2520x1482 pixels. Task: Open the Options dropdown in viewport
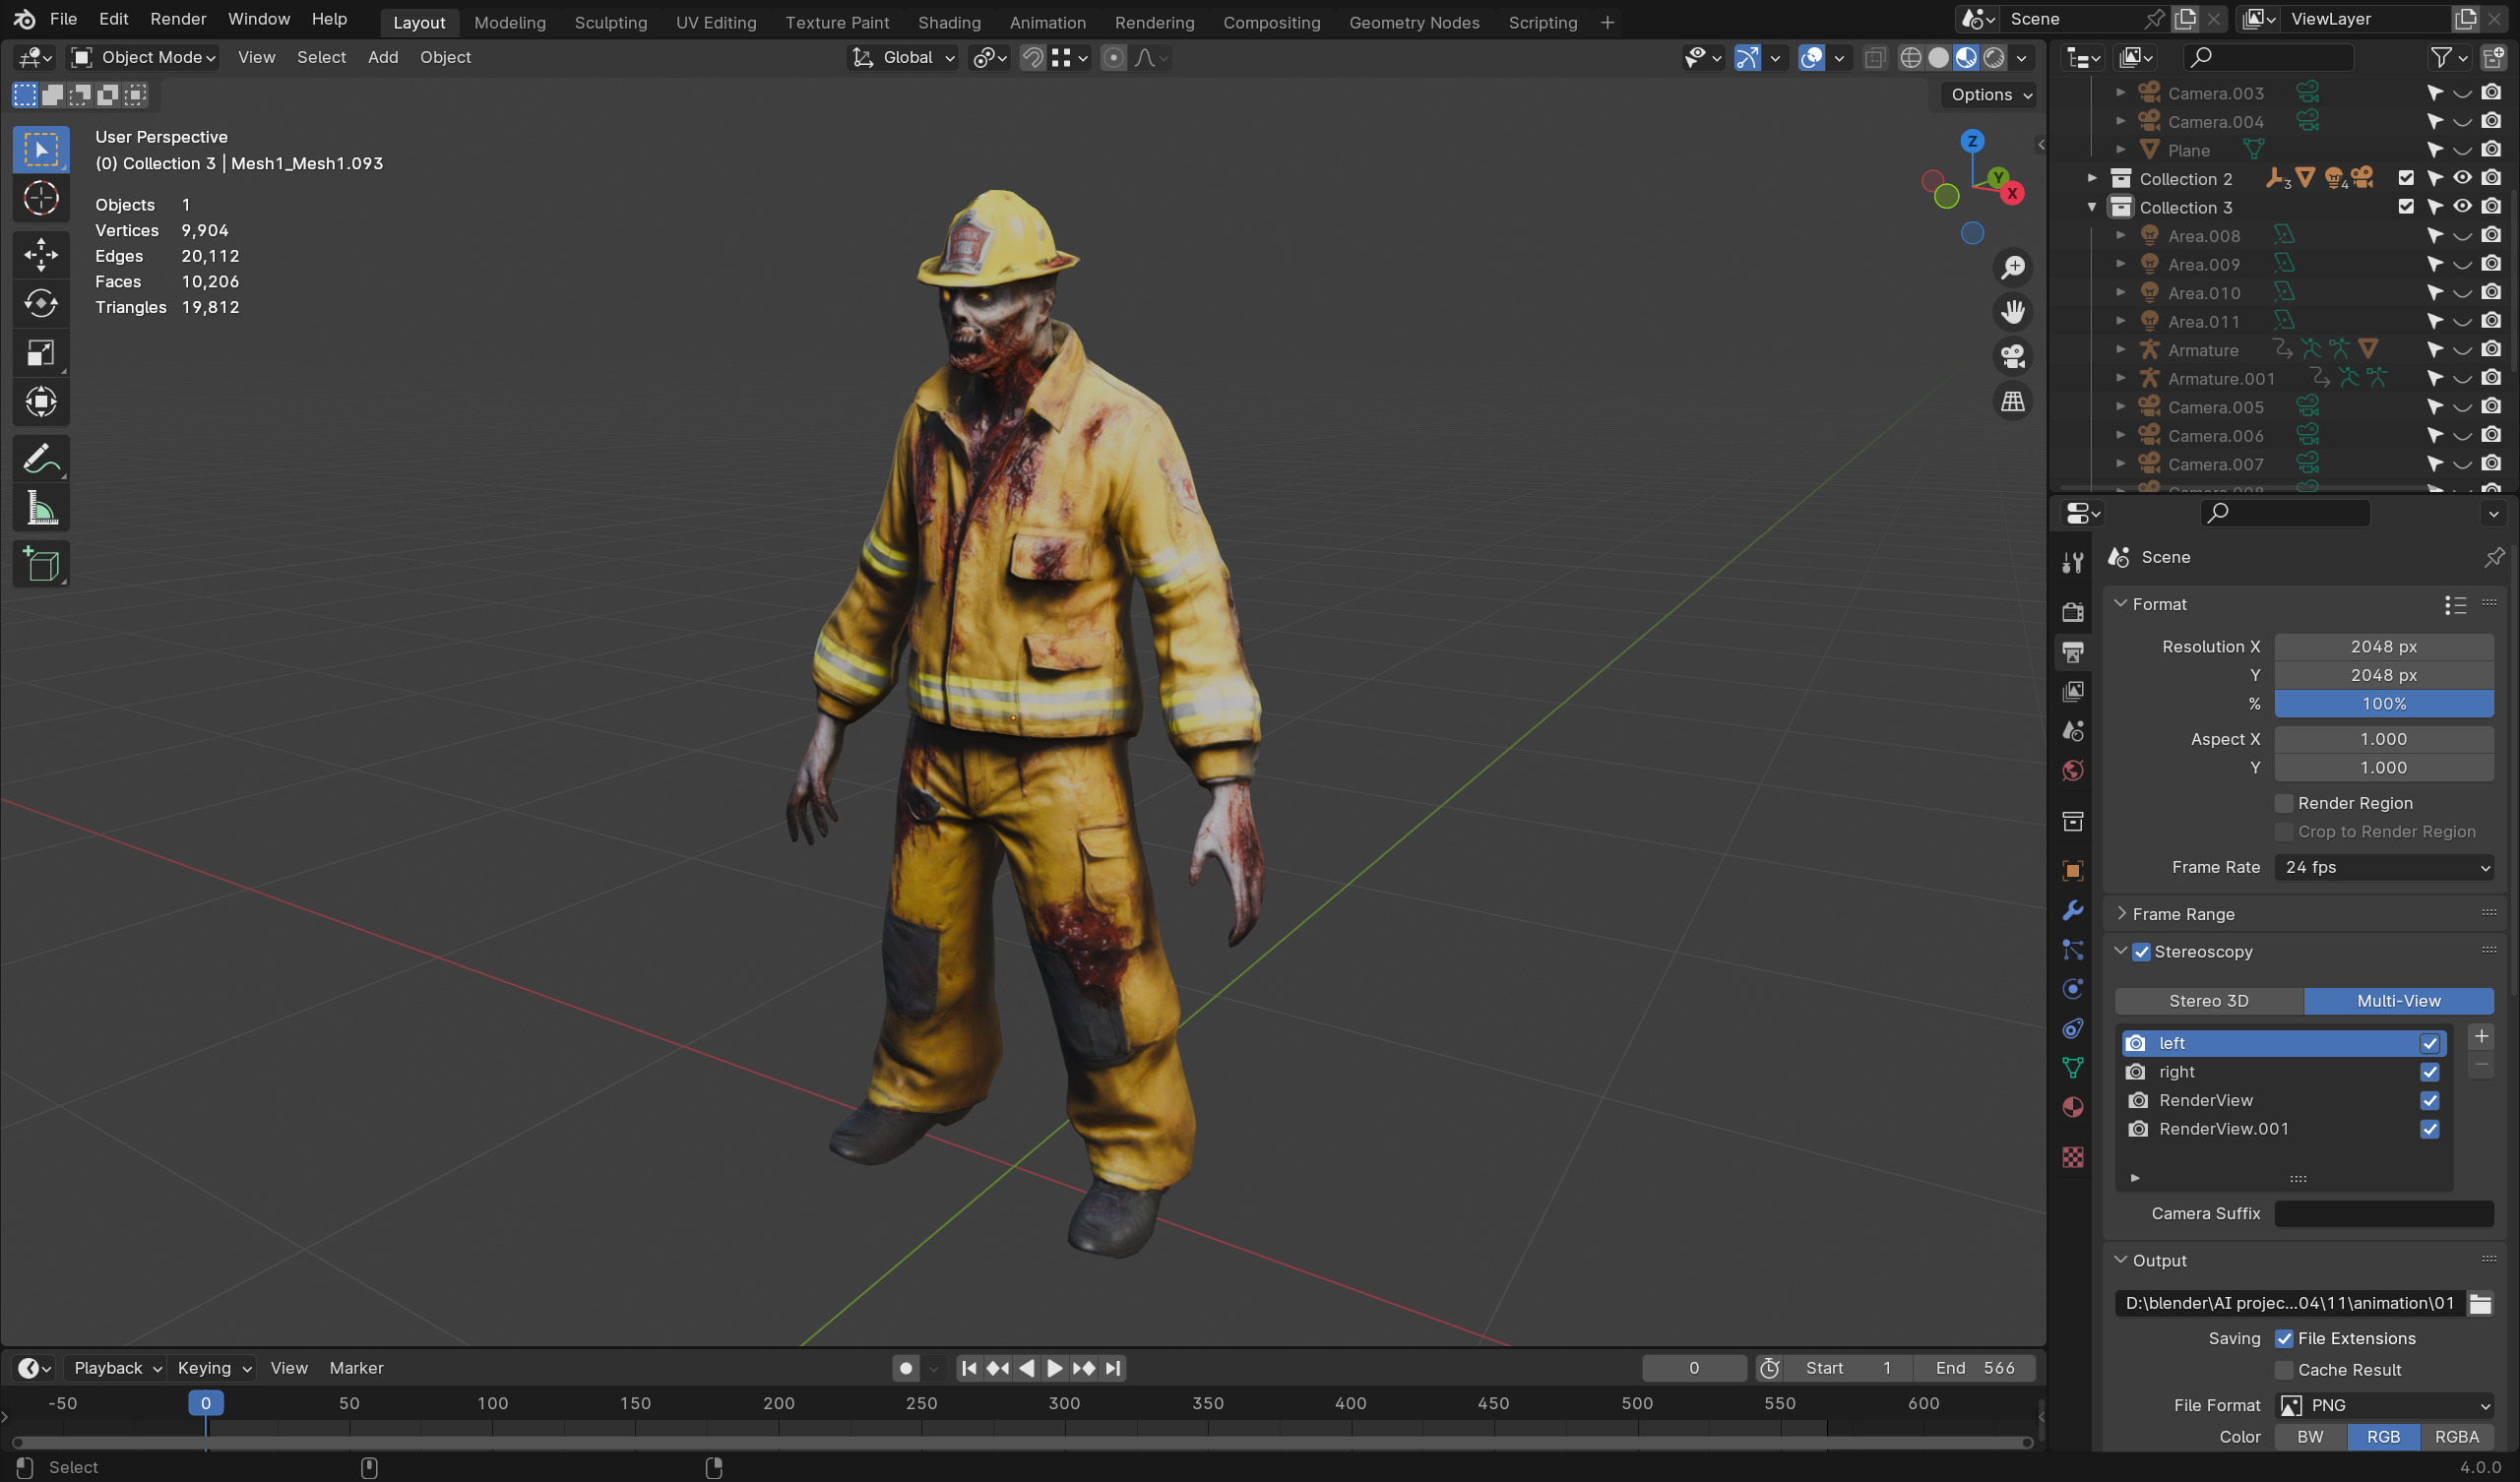[1991, 95]
